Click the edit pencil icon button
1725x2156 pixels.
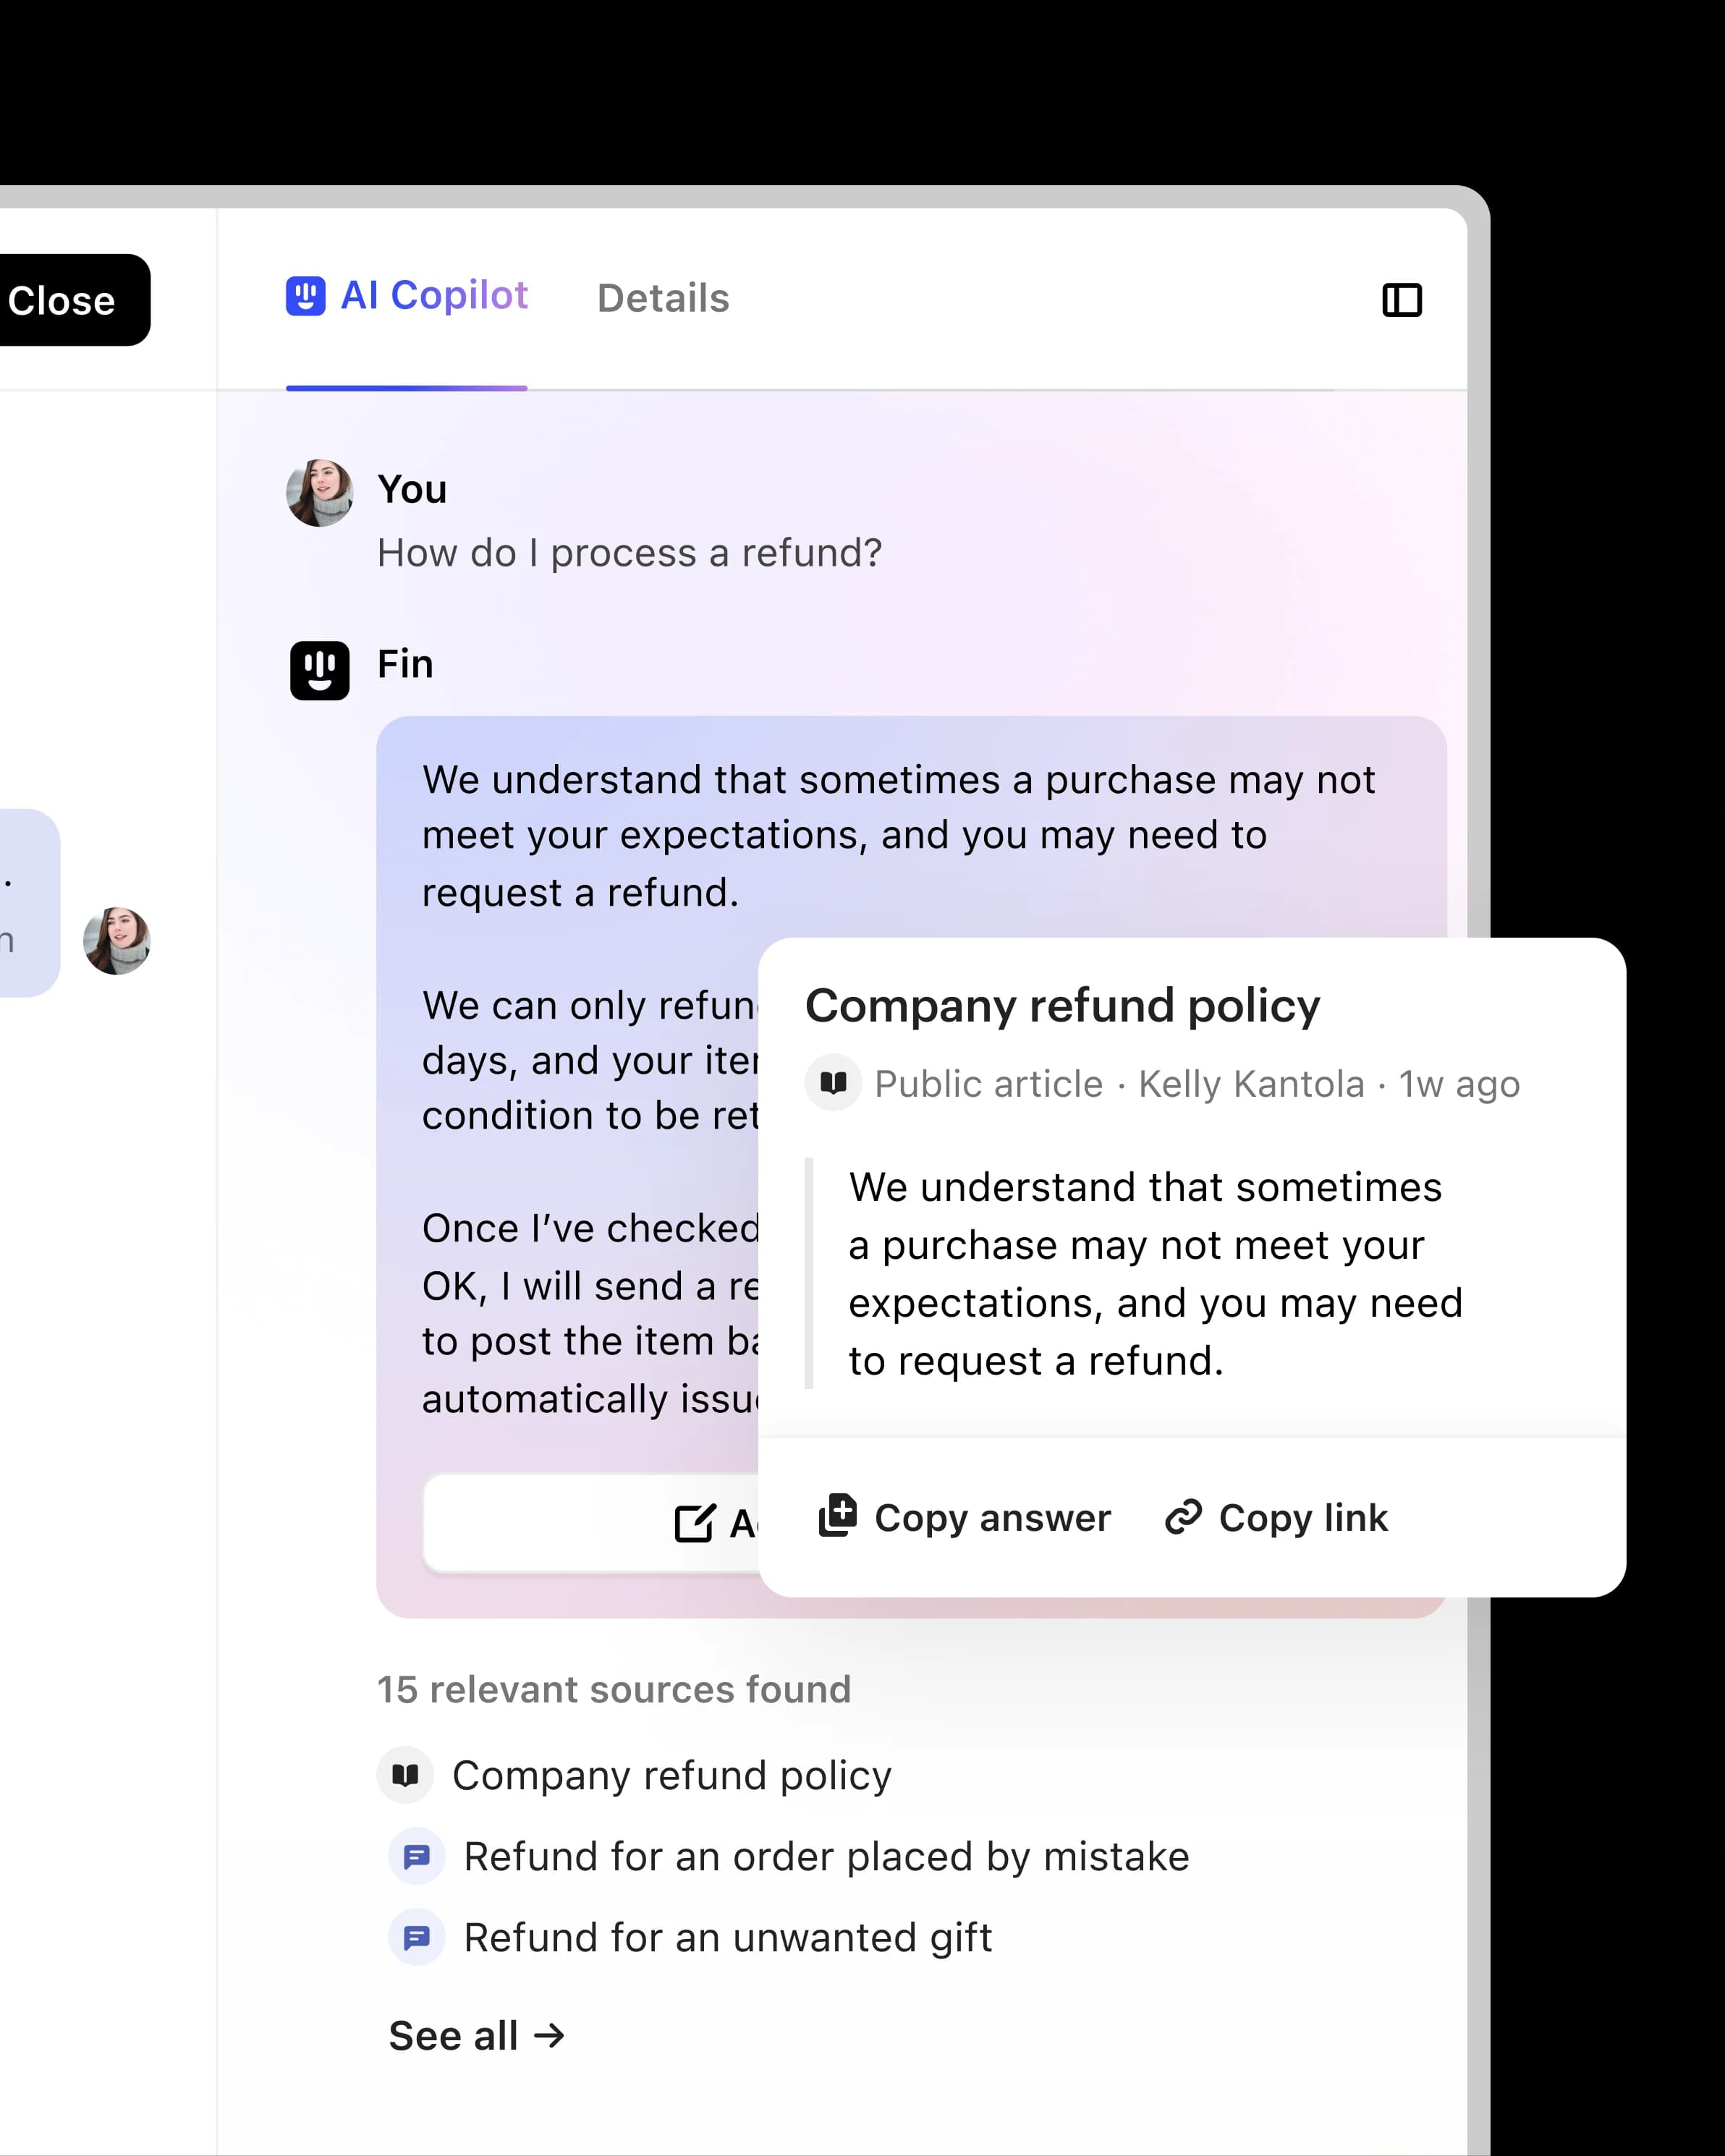(694, 1523)
